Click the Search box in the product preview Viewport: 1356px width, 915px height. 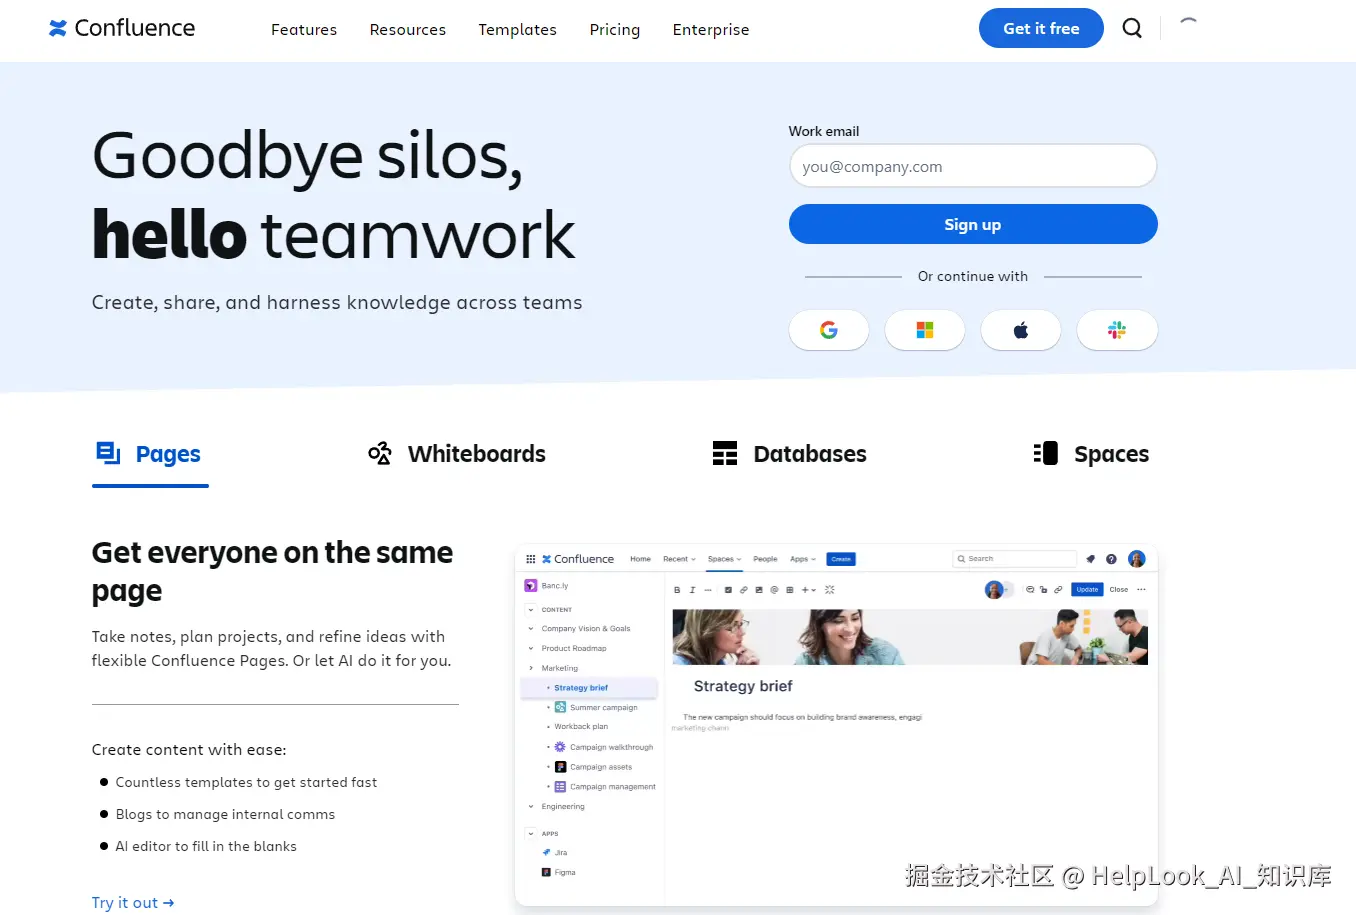(x=1014, y=559)
